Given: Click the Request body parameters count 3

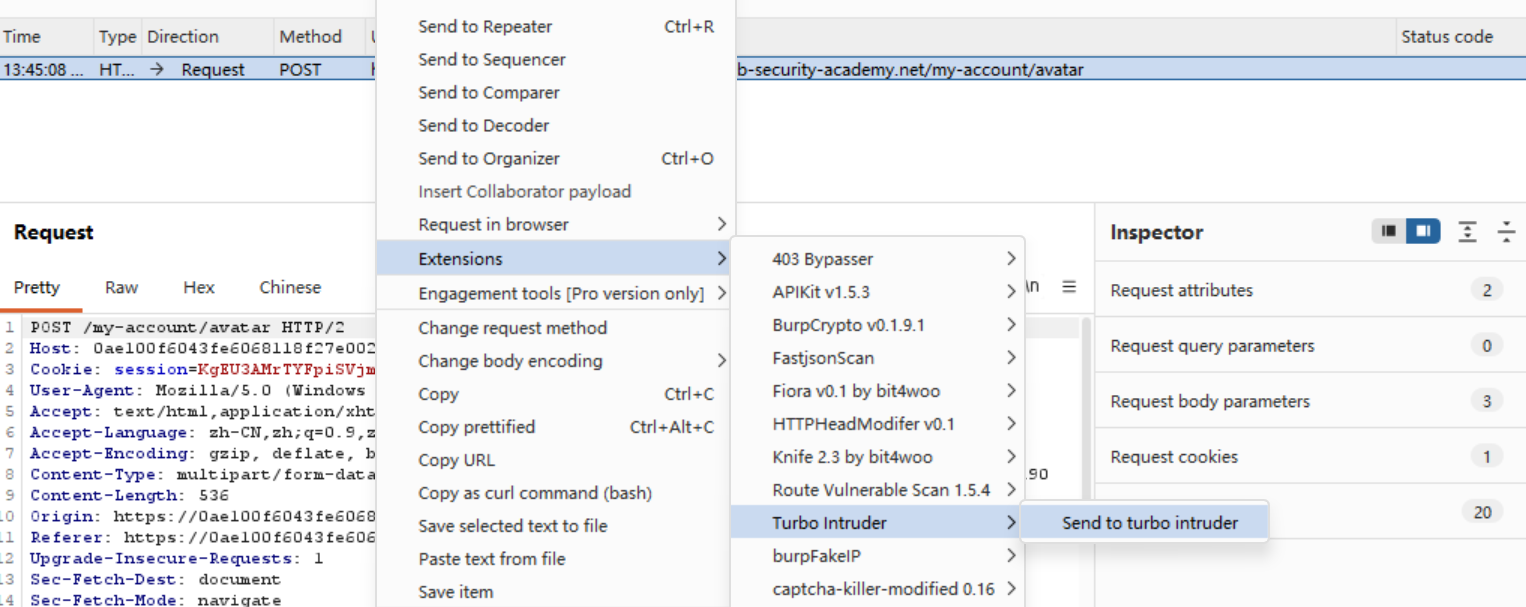Looking at the screenshot, I should pos(1486,402).
